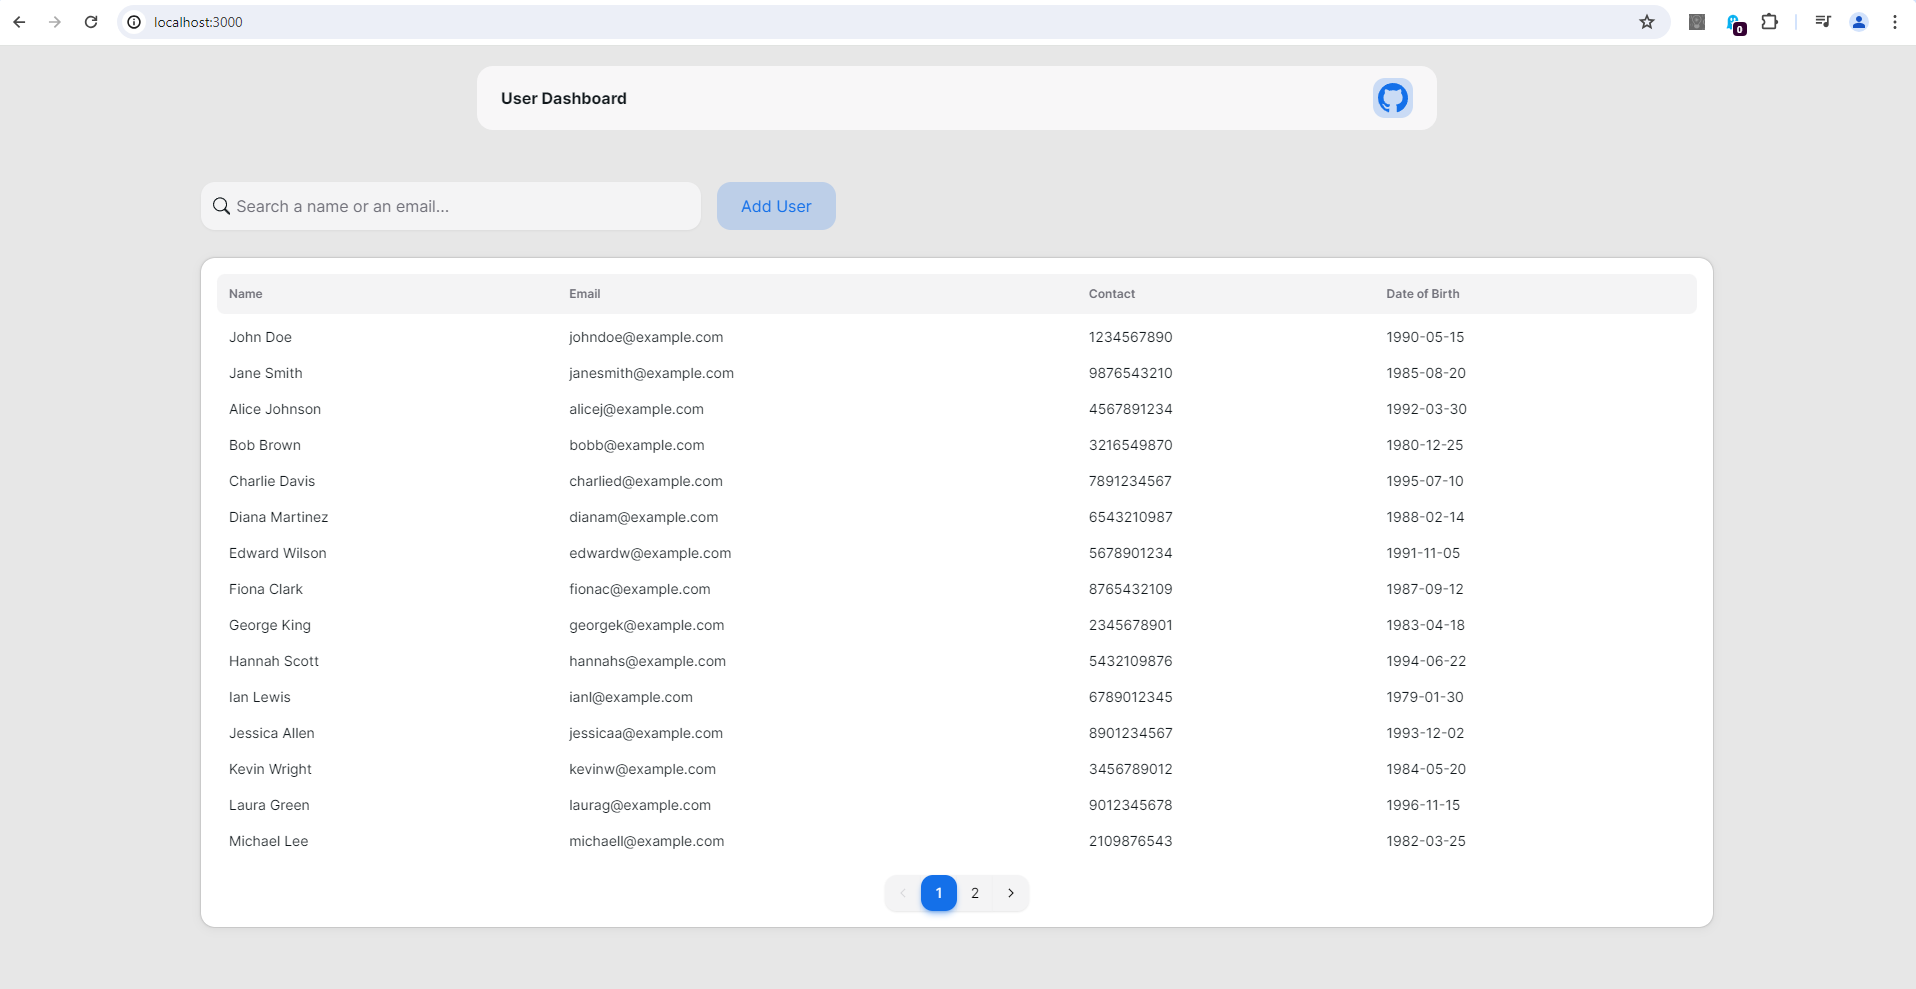This screenshot has width=1916, height=989.
Task: Open the browser extensions puzzle icon
Action: 1770,22
